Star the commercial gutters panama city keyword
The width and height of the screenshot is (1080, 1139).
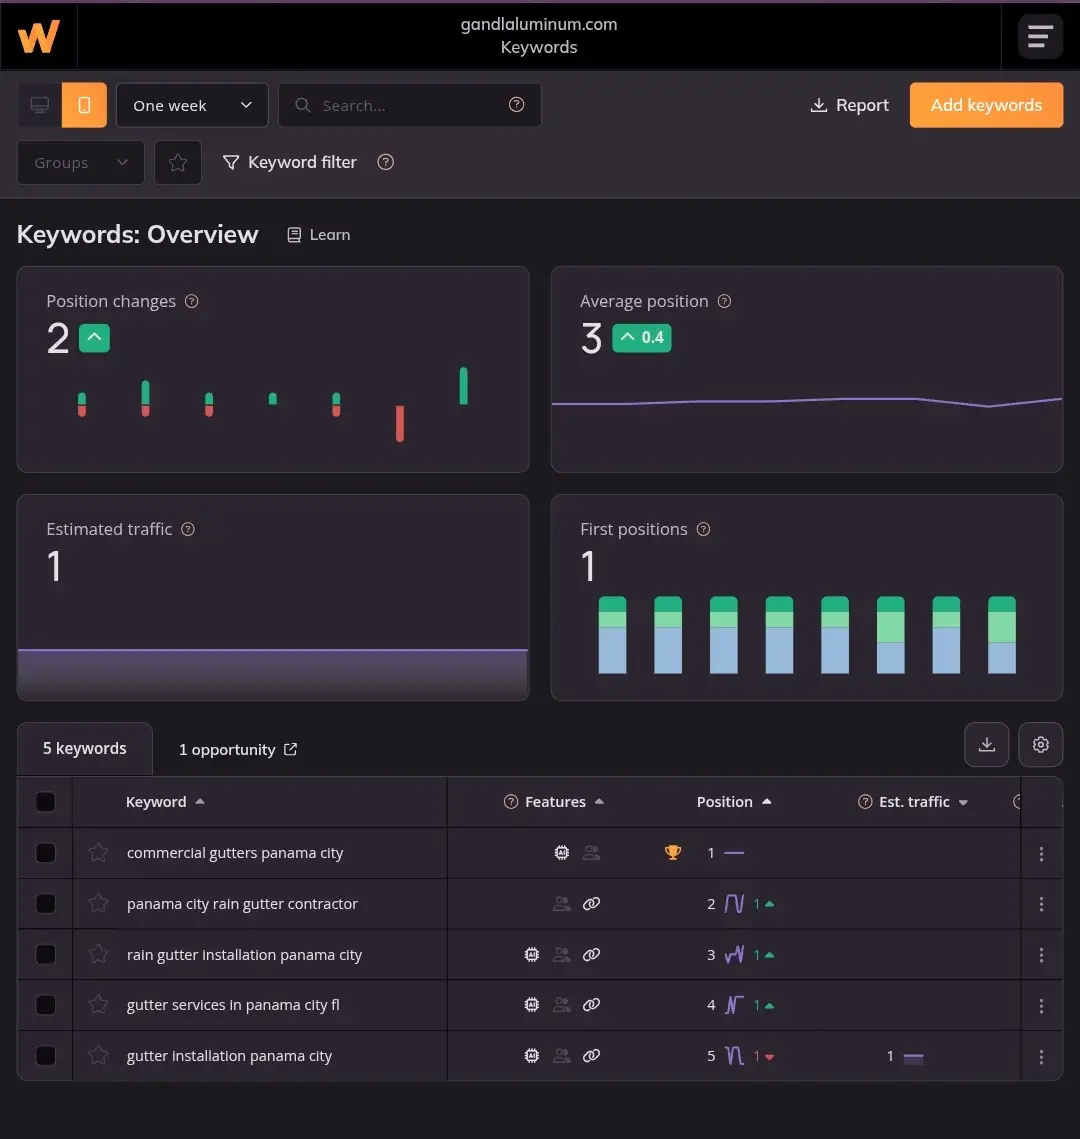click(98, 853)
